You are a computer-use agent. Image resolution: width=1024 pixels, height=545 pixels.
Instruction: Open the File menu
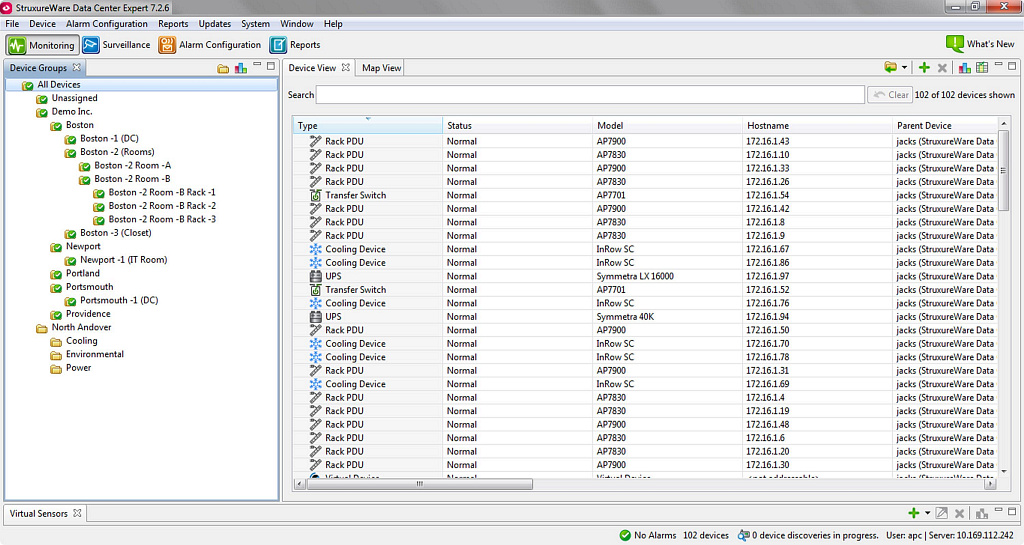coord(12,23)
